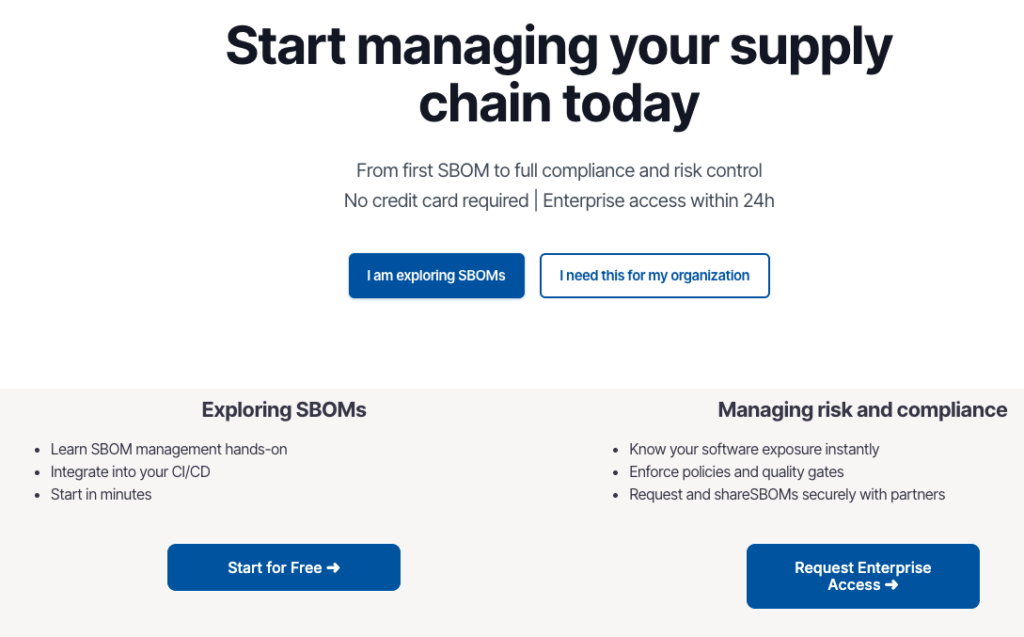Image resolution: width=1024 pixels, height=637 pixels.
Task: Click "Integrate into your CI/CD" list item
Action: coord(131,472)
